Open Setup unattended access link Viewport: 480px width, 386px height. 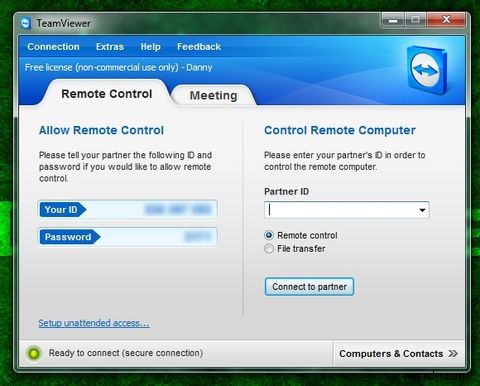[x=94, y=323]
